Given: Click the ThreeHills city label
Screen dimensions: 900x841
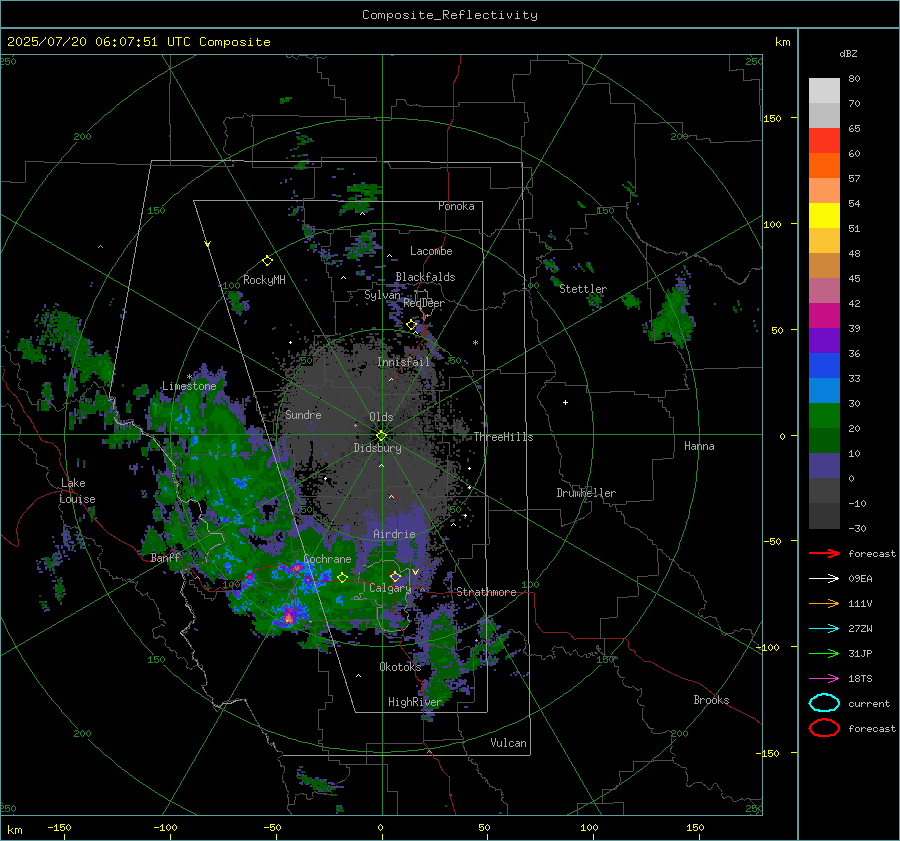Looking at the screenshot, I should tap(503, 437).
